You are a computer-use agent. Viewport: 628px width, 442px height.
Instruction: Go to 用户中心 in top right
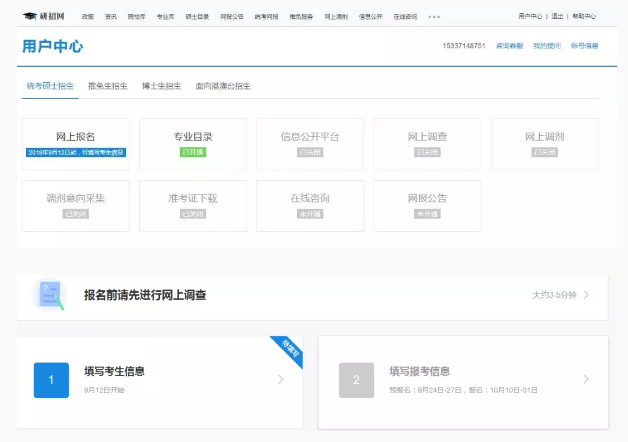[x=530, y=16]
